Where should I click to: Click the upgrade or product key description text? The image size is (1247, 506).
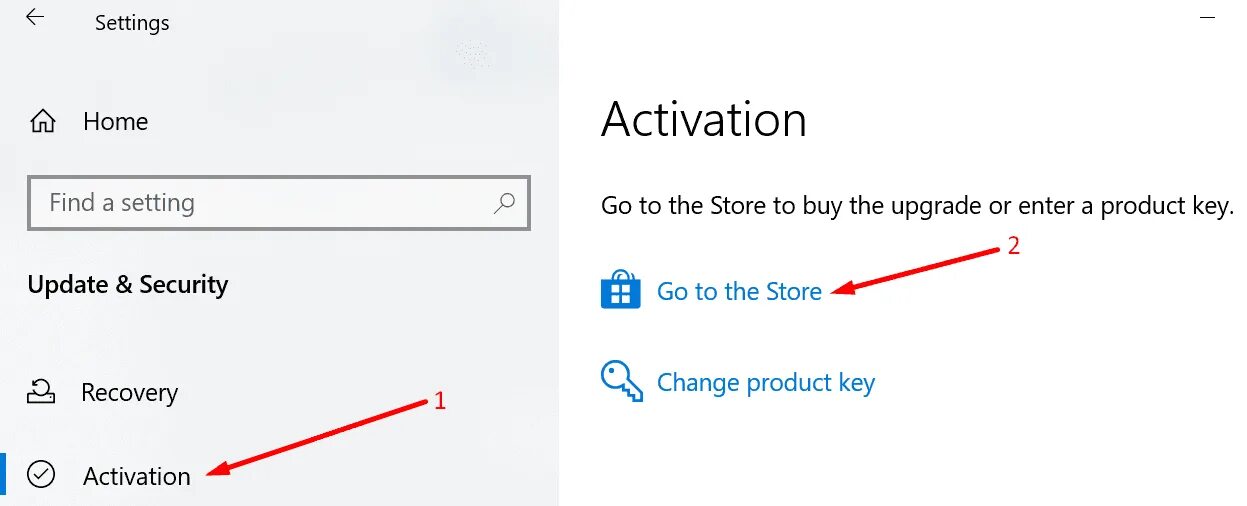918,207
